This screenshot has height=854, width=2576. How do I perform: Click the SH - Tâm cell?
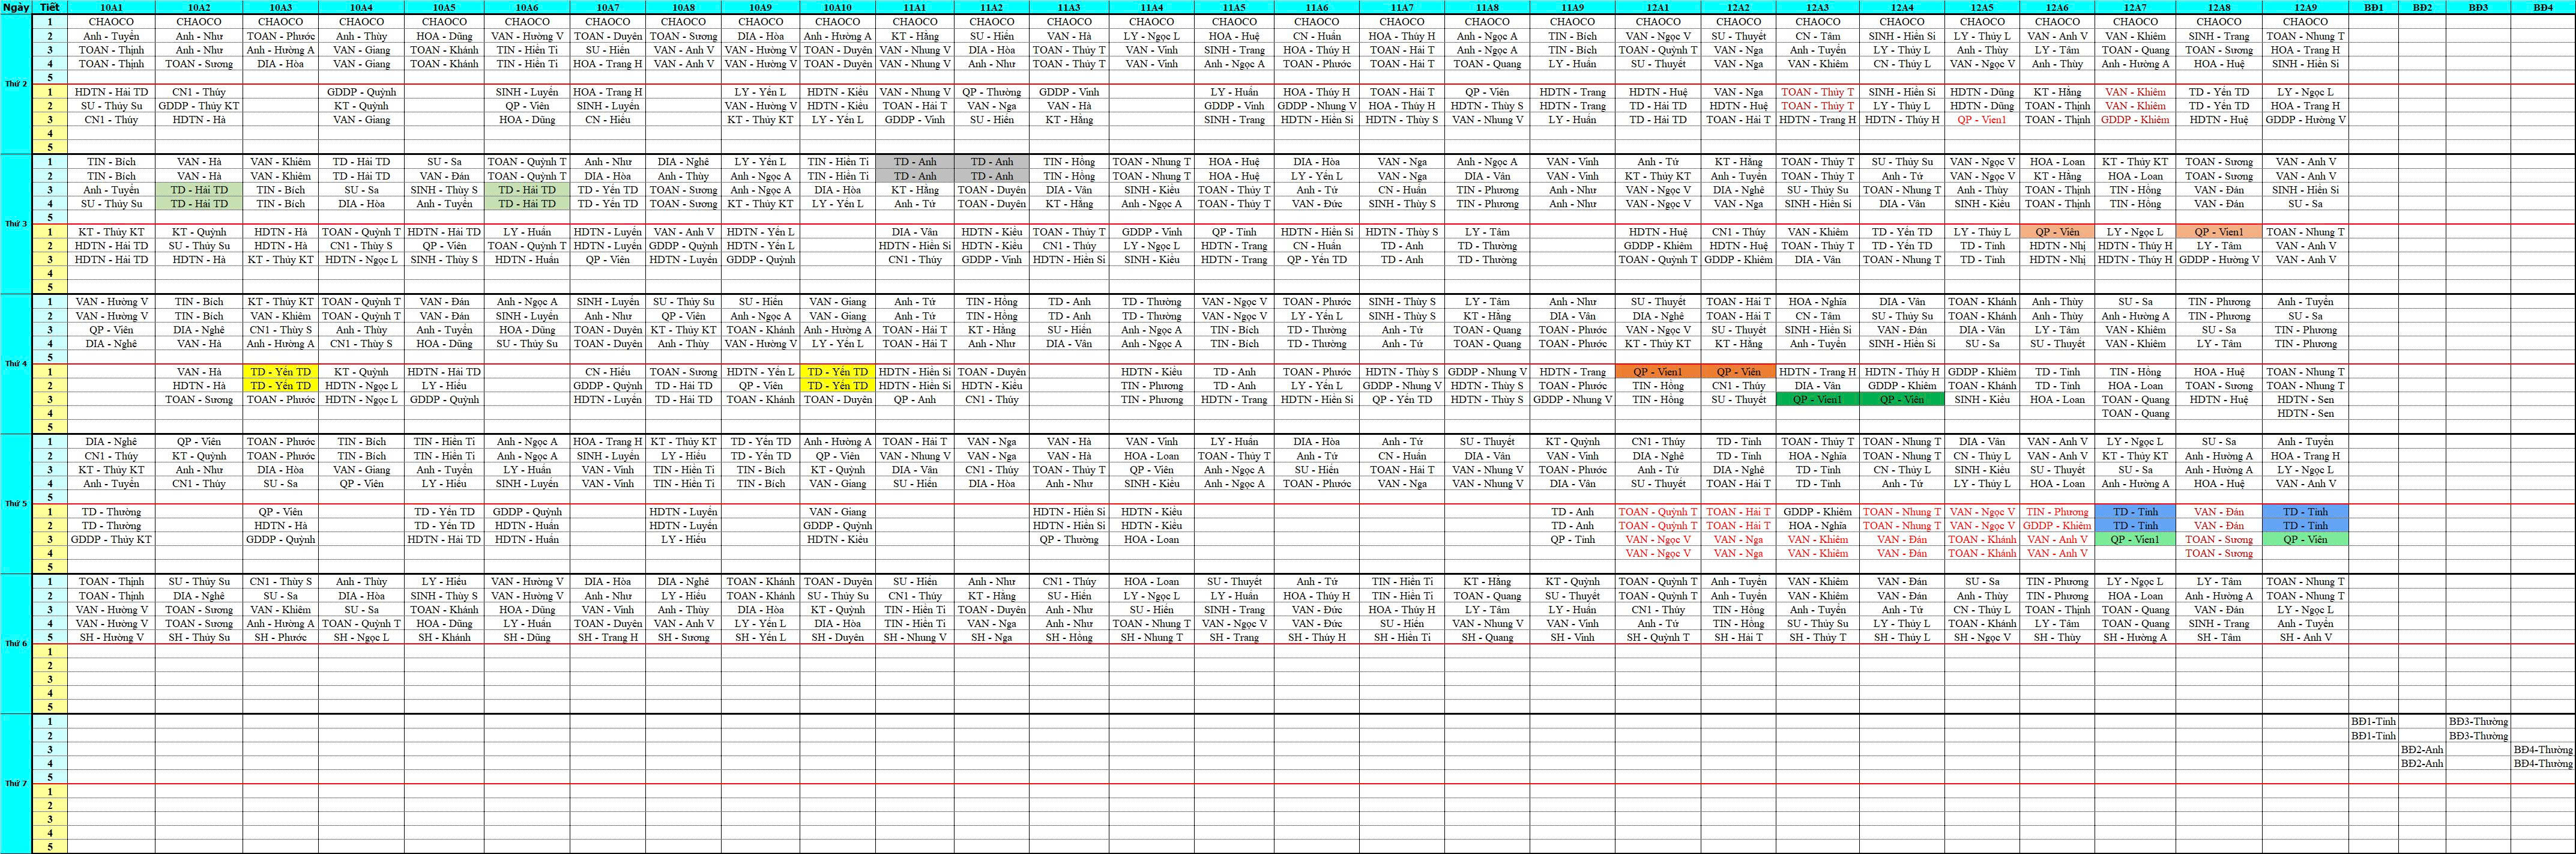point(2218,638)
